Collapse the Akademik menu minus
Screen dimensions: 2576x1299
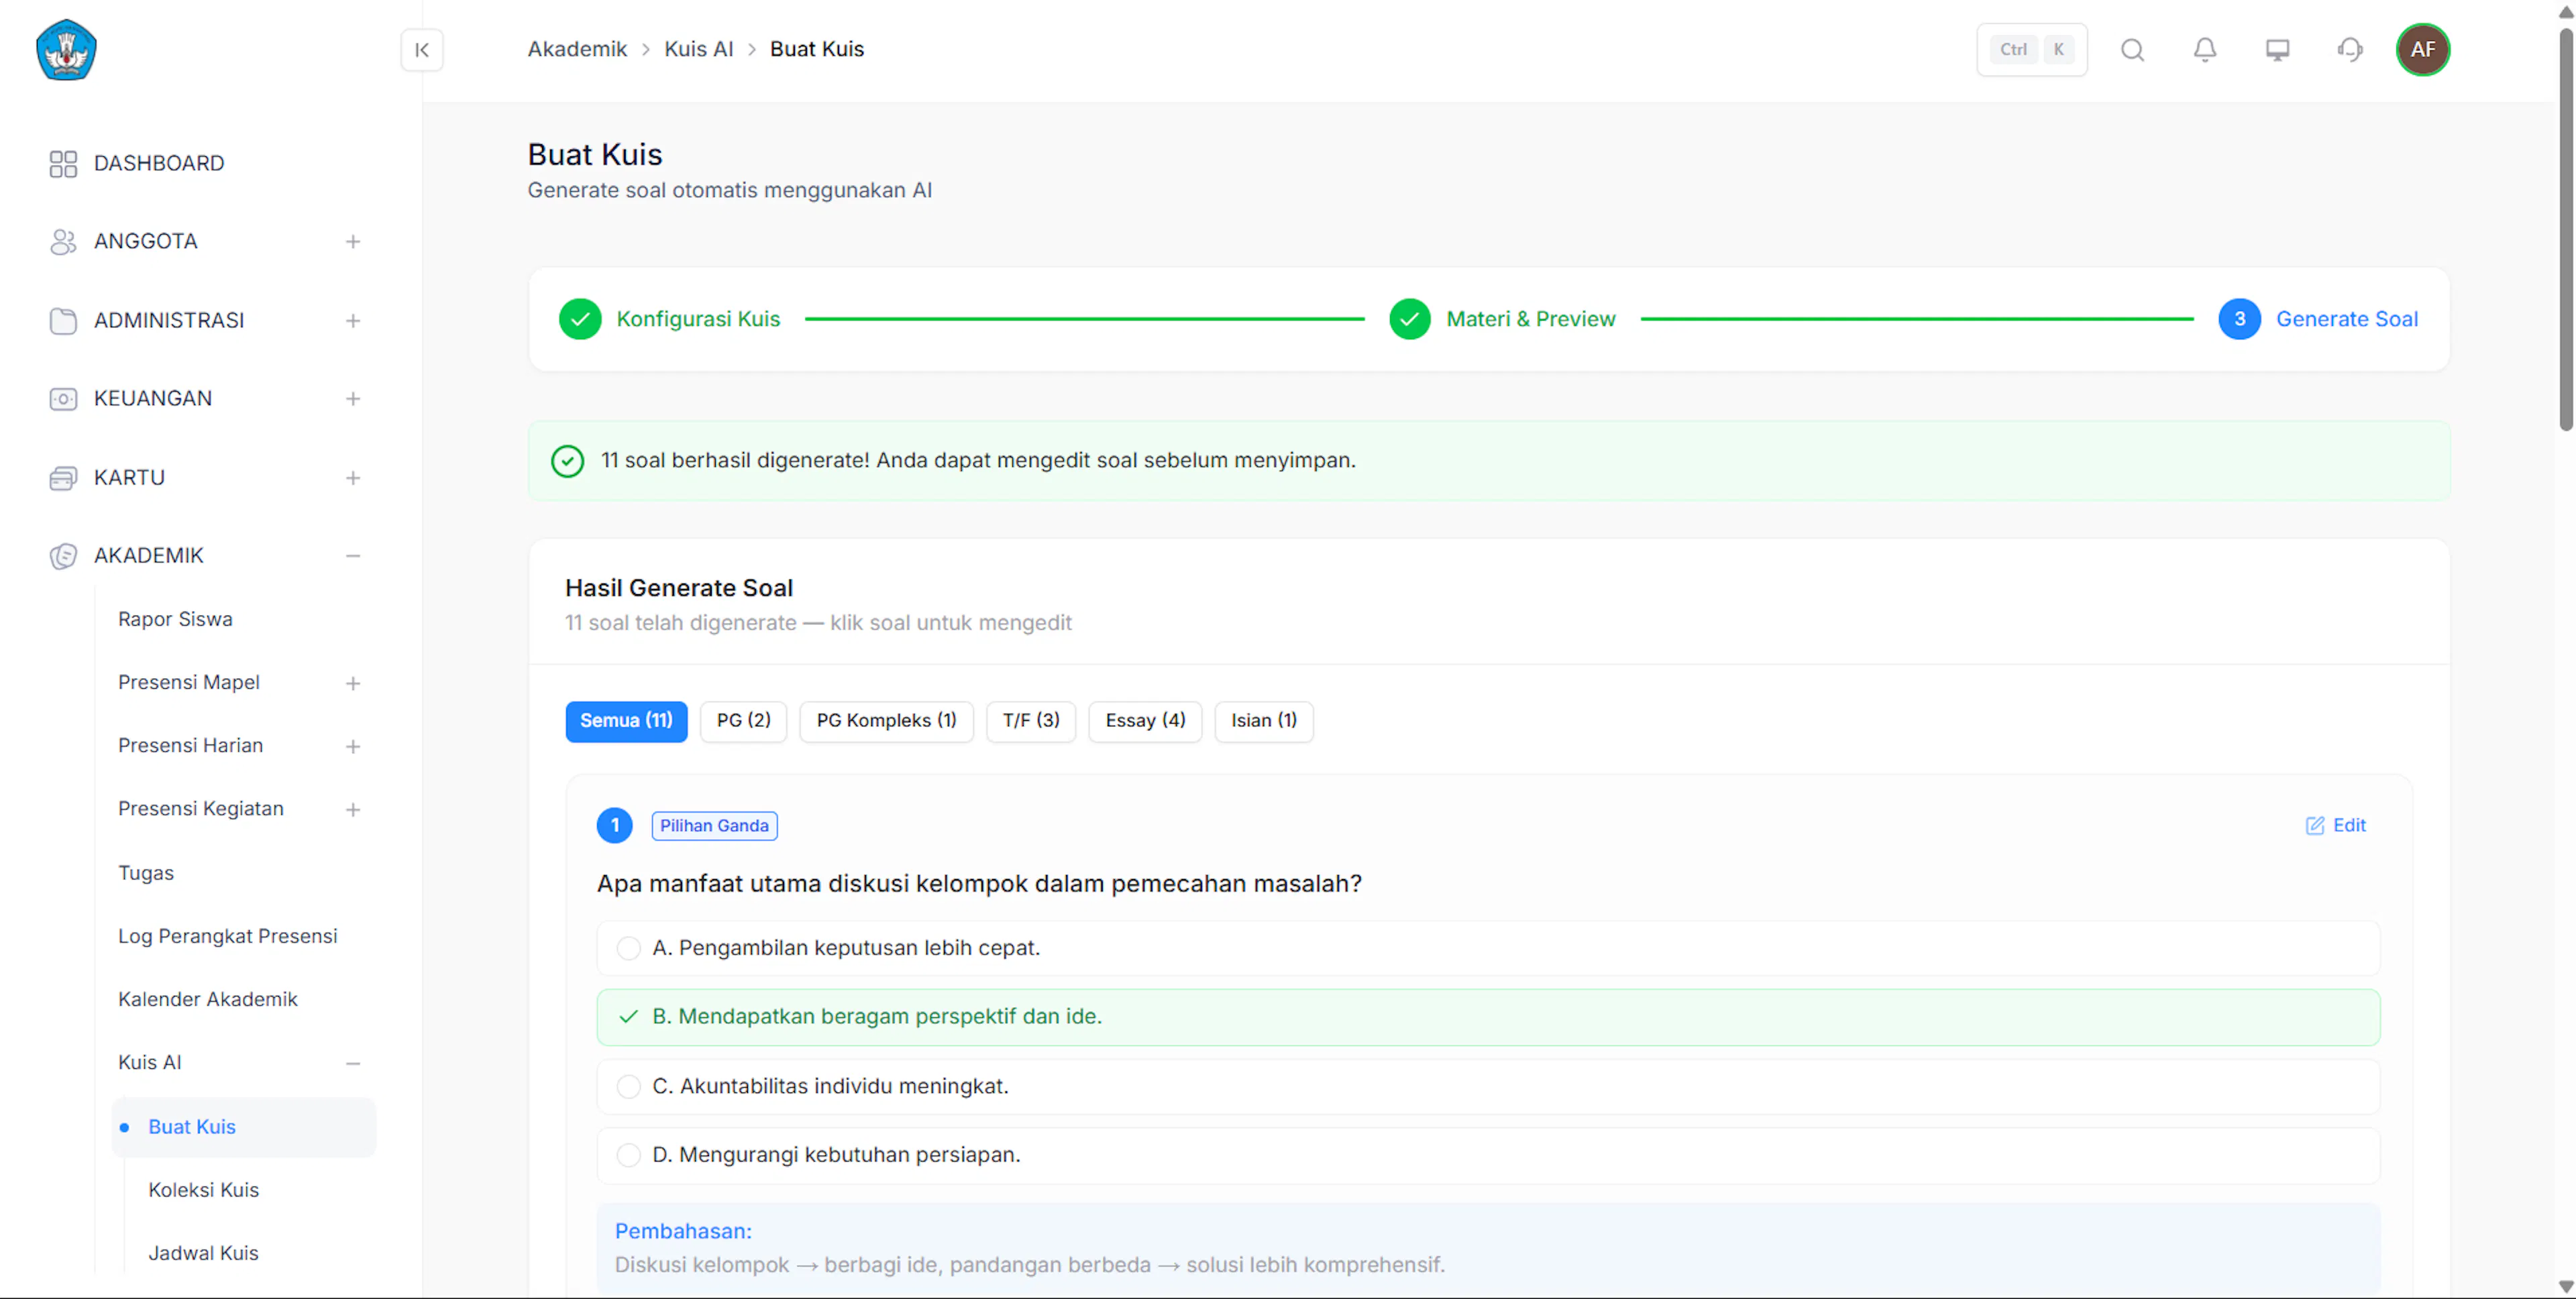click(x=353, y=556)
